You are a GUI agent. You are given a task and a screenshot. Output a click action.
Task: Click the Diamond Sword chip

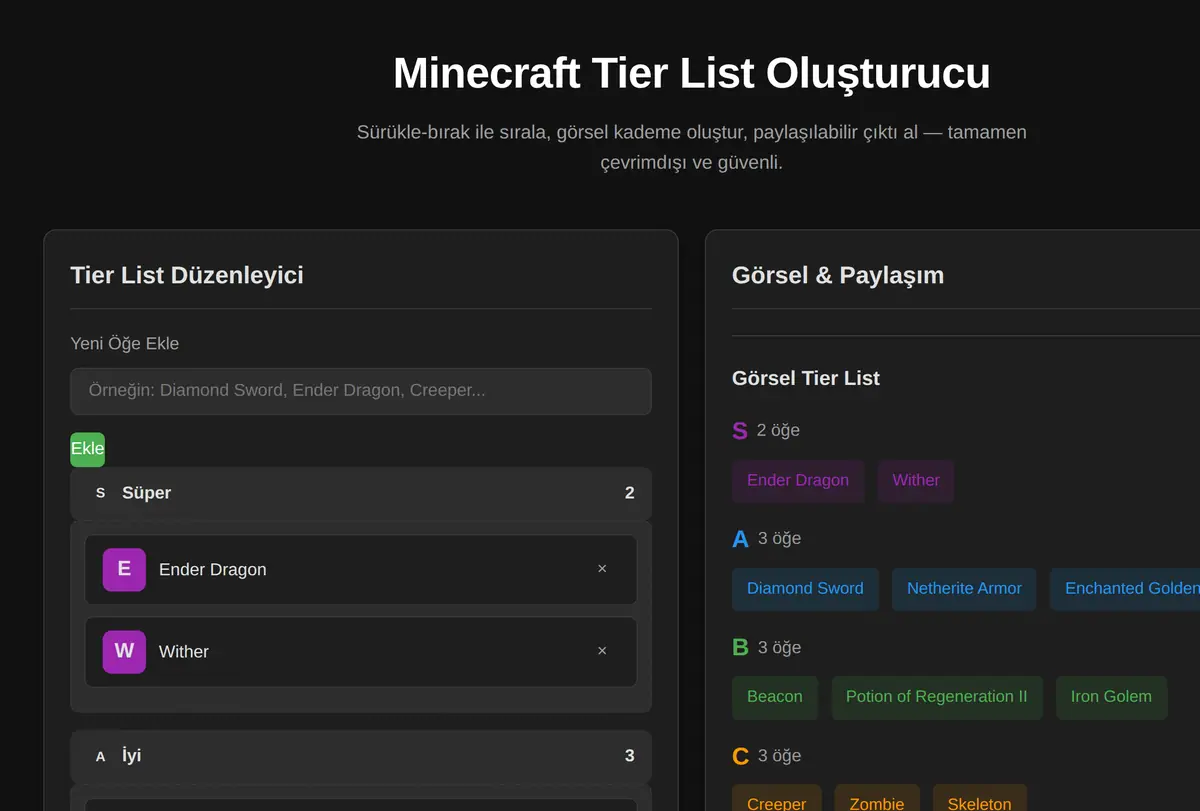tap(805, 589)
